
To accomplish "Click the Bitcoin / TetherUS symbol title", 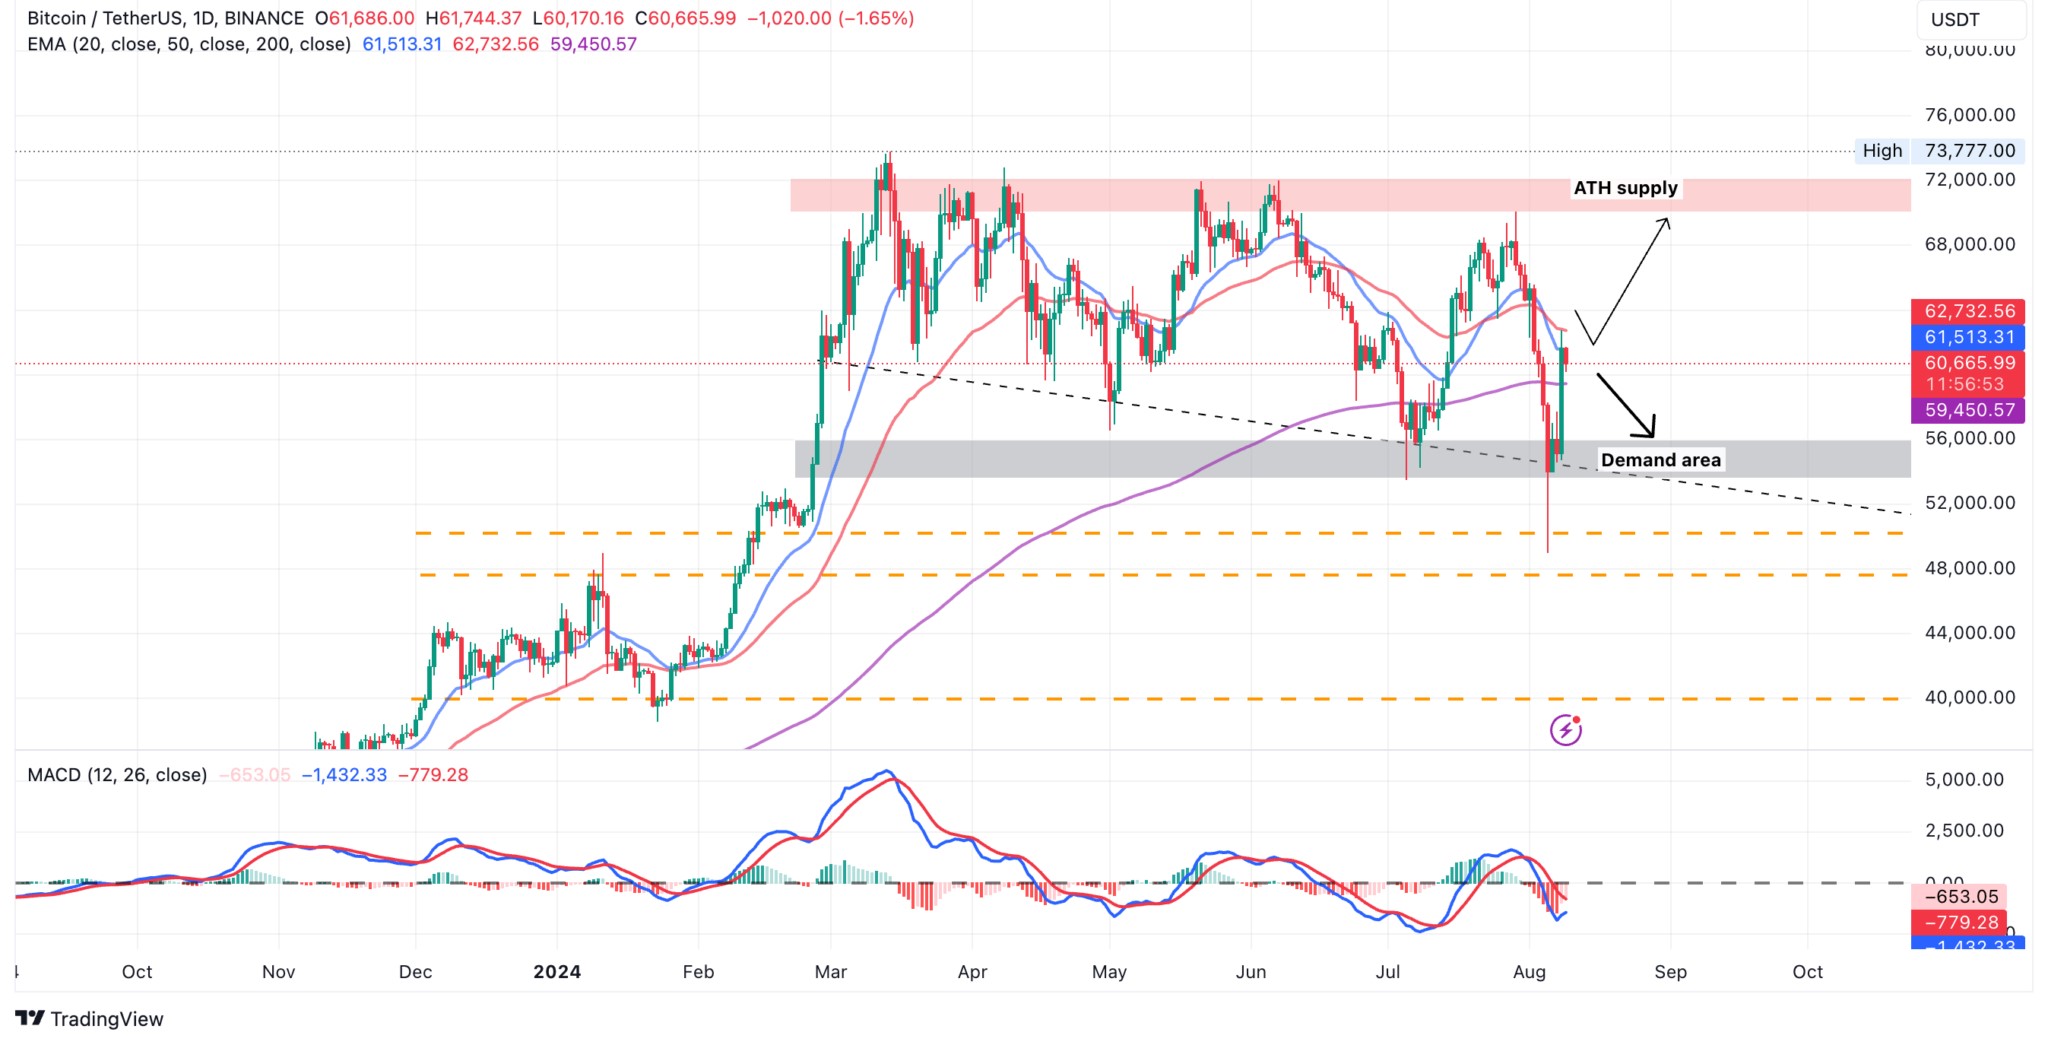I will (x=166, y=18).
